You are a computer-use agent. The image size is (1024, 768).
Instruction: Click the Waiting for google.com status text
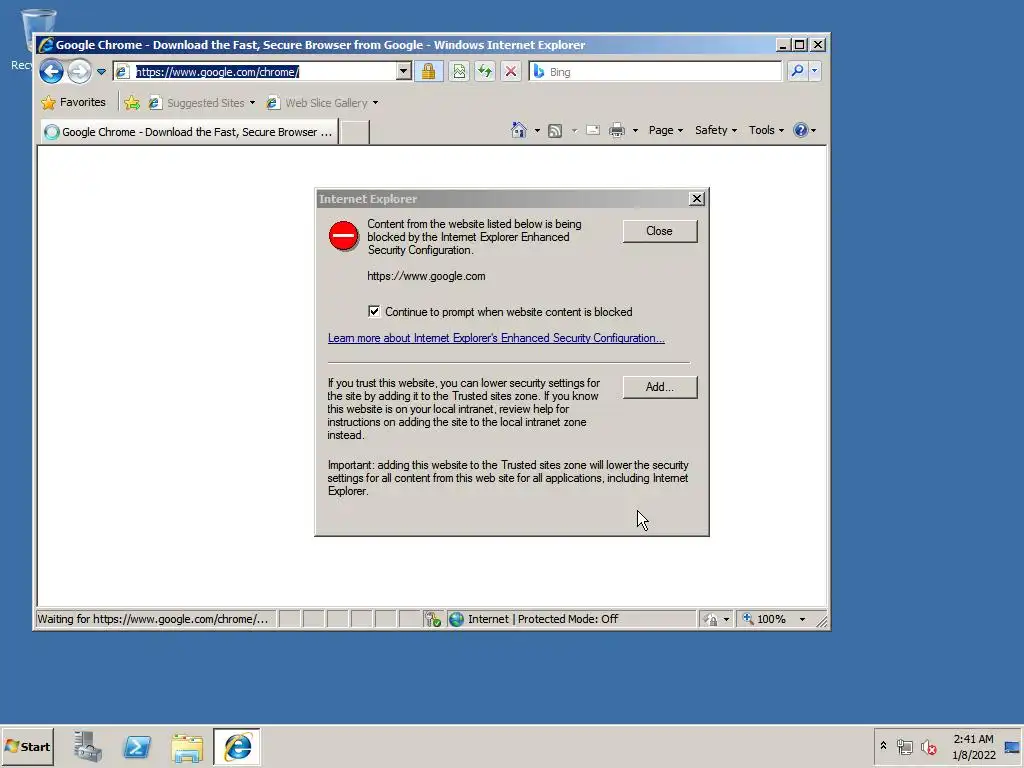pos(153,619)
